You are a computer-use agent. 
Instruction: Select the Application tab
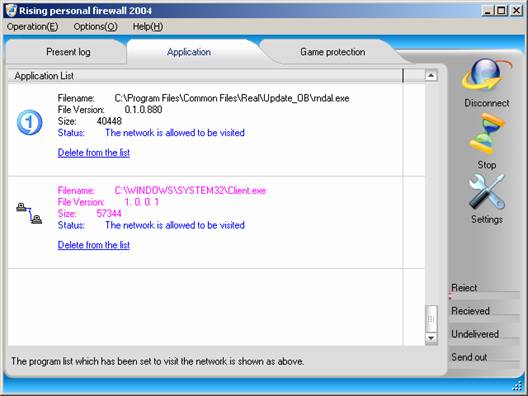[189, 52]
